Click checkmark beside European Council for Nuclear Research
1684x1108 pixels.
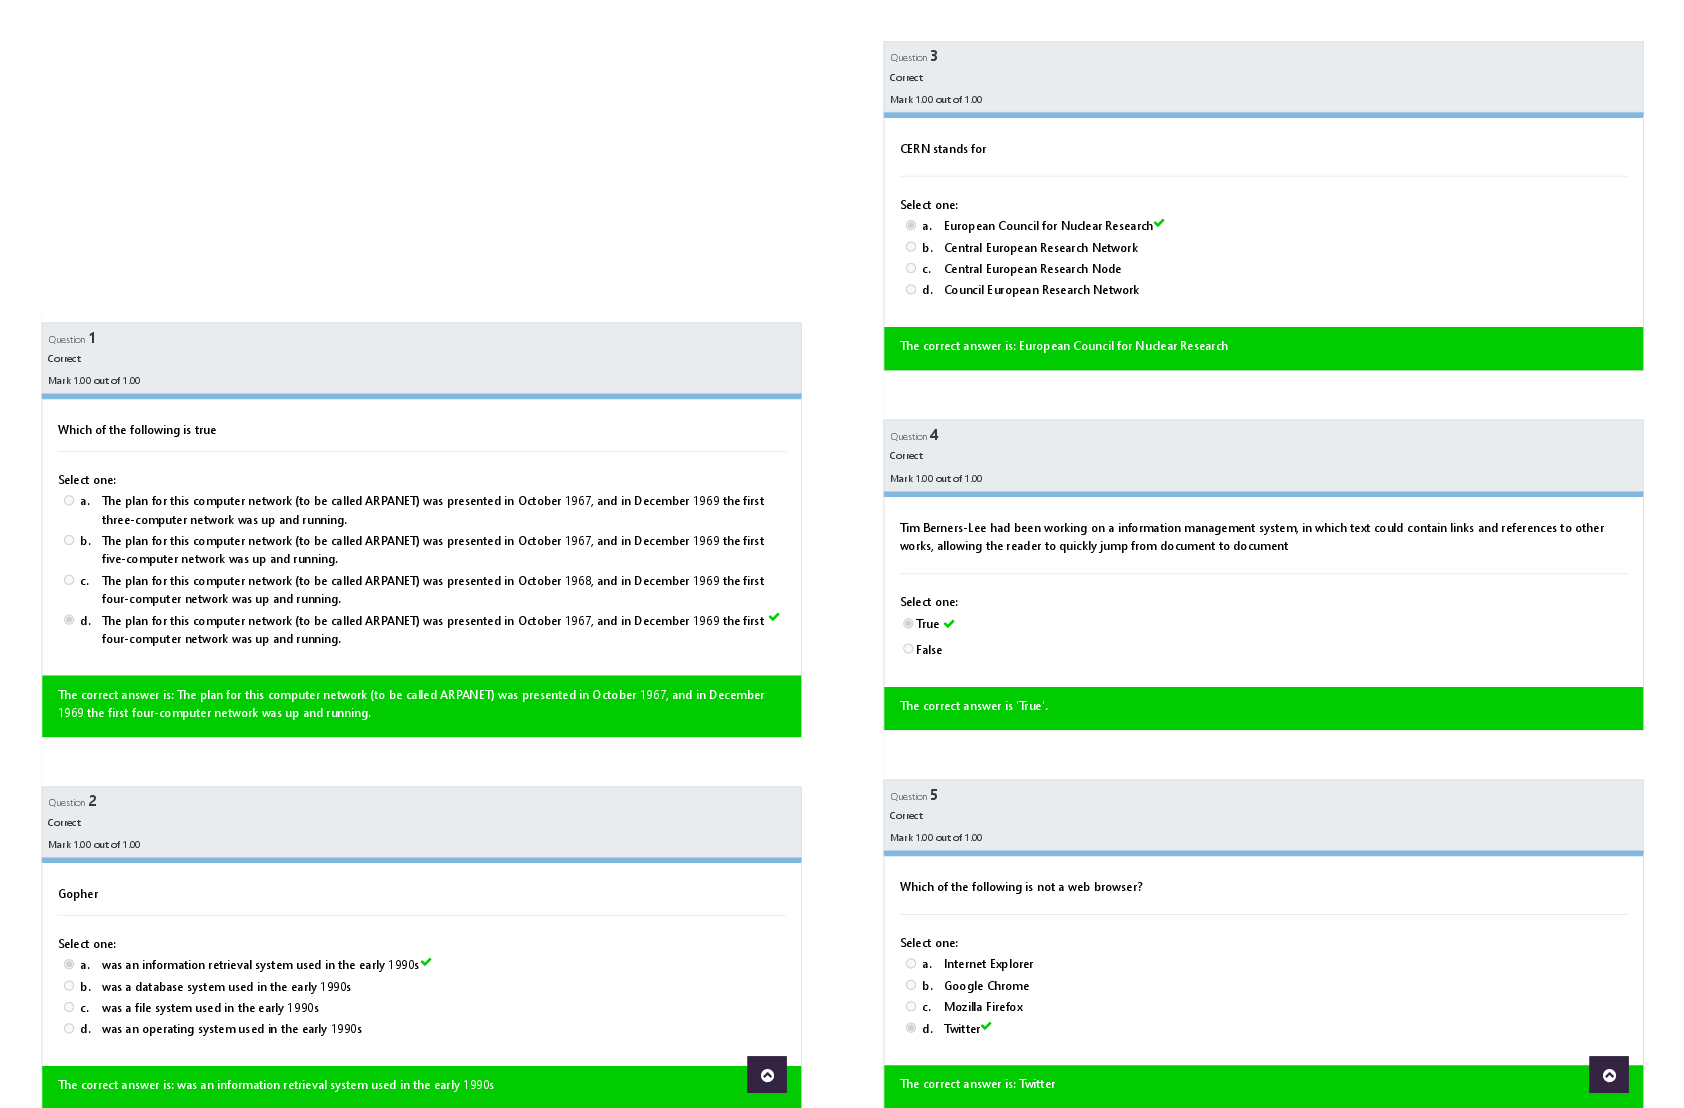pos(1159,223)
